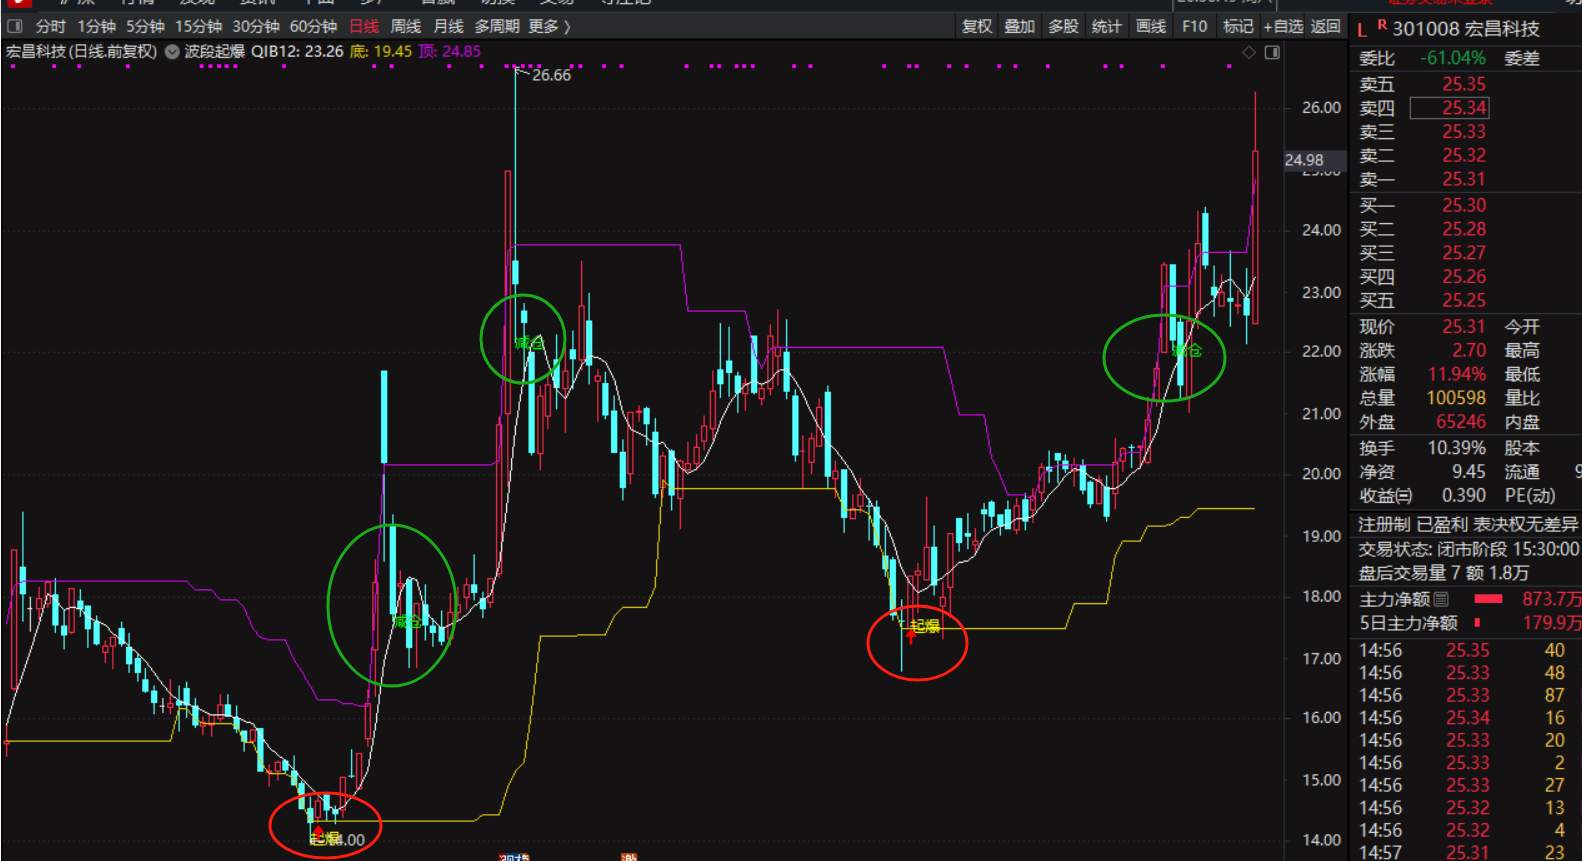Open the 画线 drawing tool
Screen dimensions: 1582x861
(1151, 26)
